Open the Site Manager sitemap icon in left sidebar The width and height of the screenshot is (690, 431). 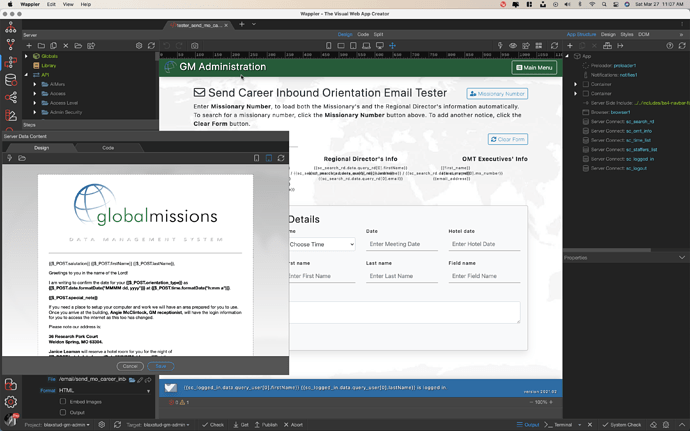11,28
